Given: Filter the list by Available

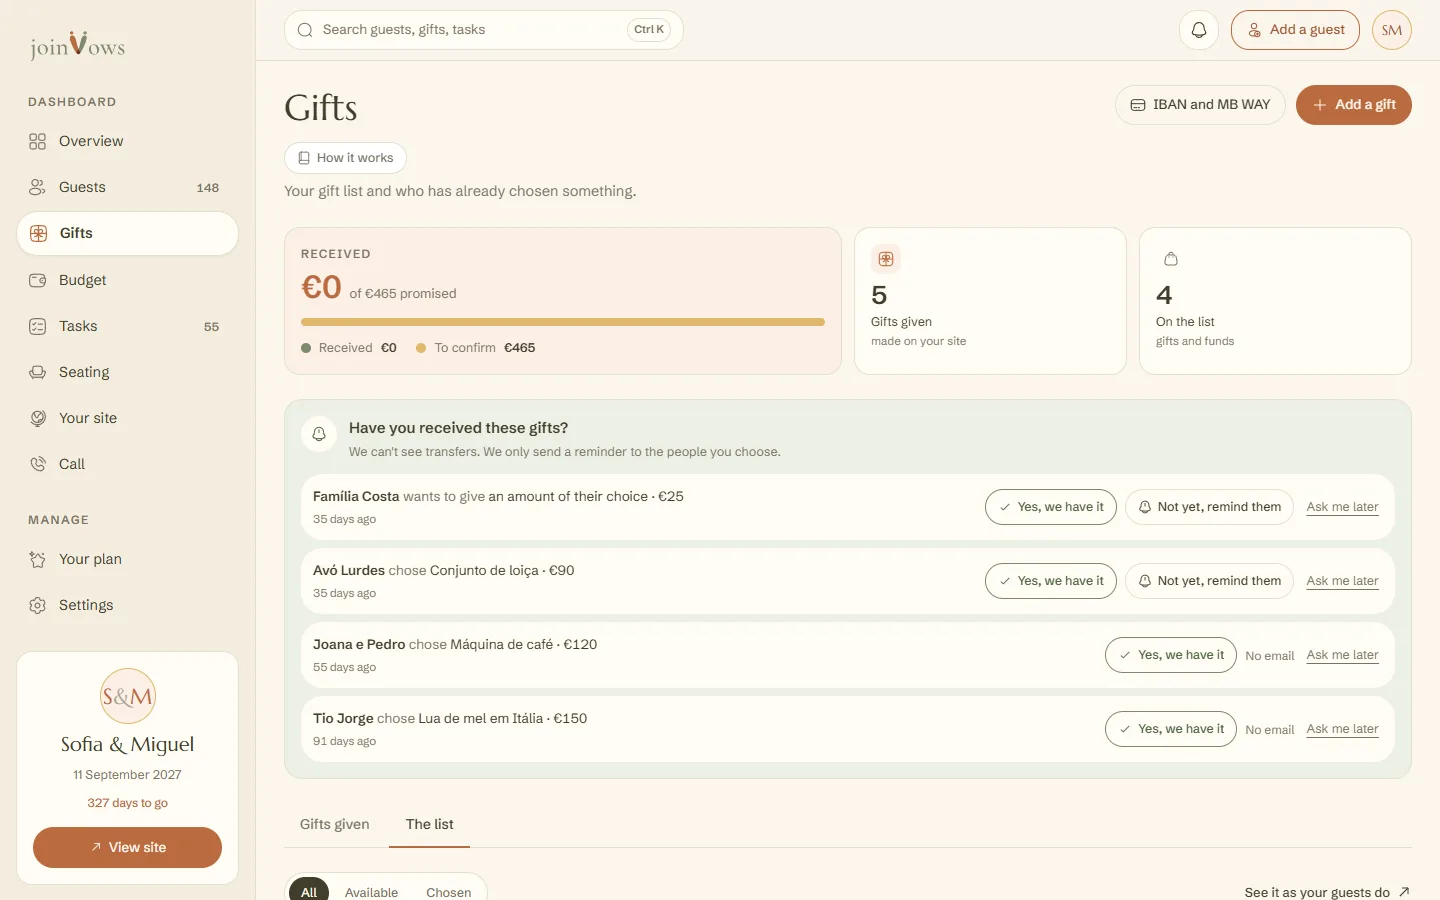Looking at the screenshot, I should (x=371, y=892).
